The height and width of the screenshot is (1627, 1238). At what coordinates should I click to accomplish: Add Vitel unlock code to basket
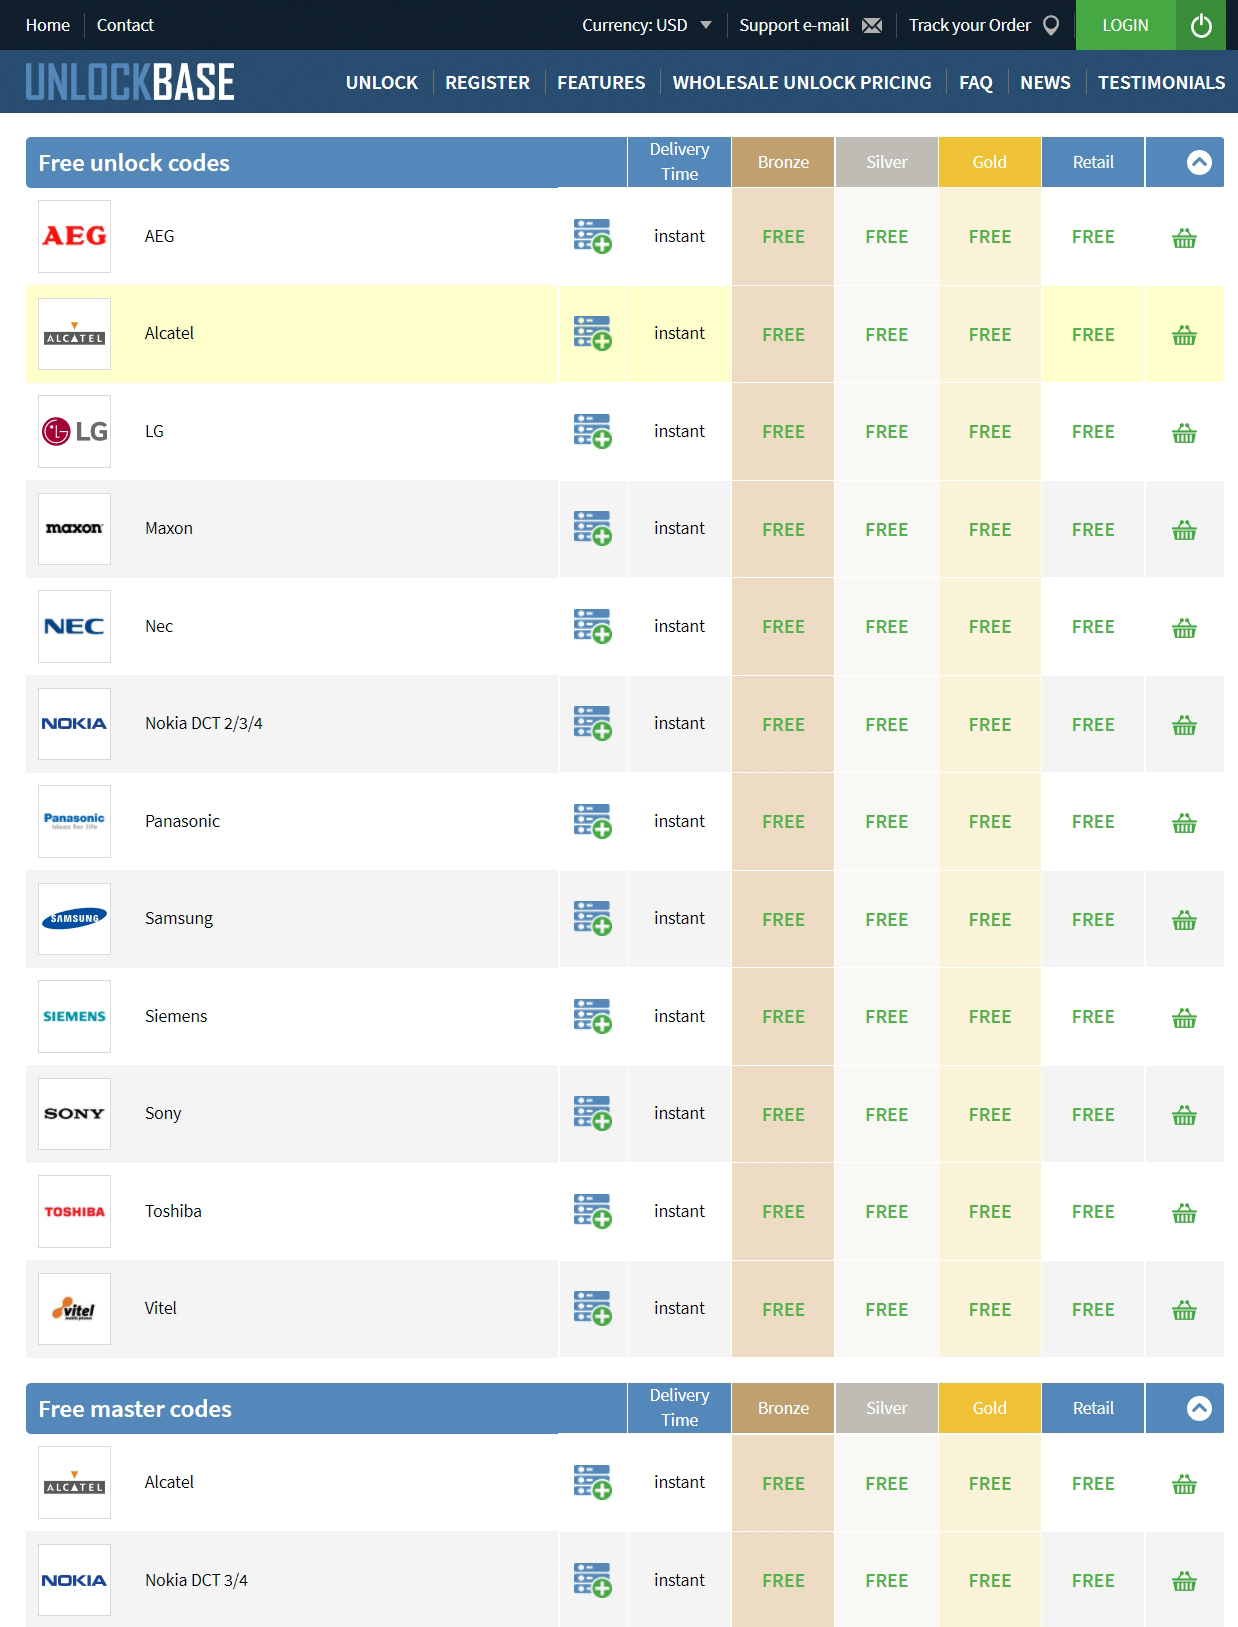point(1184,1310)
